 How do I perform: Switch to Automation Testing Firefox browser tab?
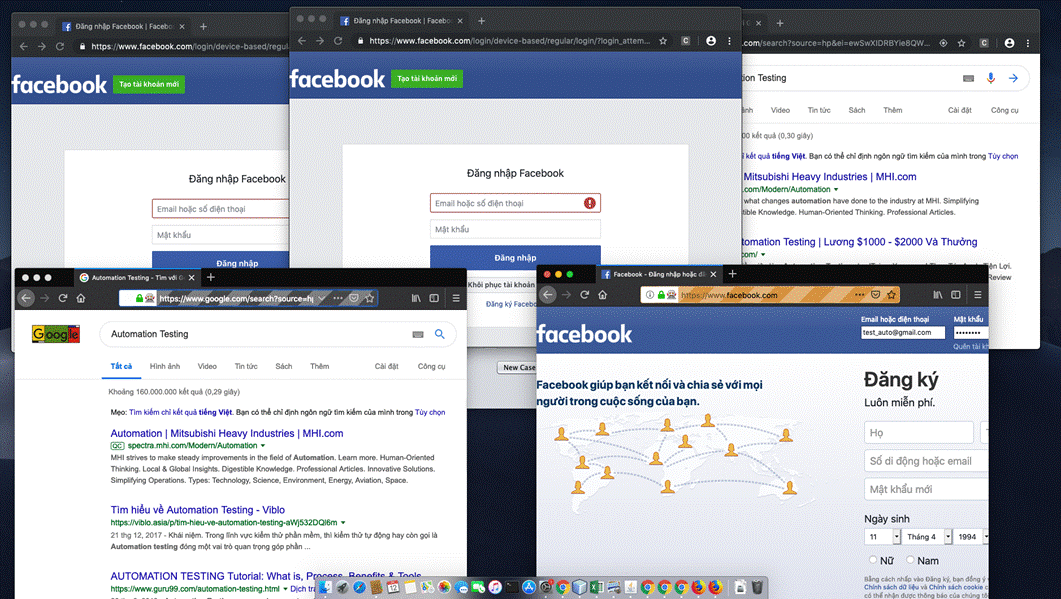pyautogui.click(x=135, y=278)
